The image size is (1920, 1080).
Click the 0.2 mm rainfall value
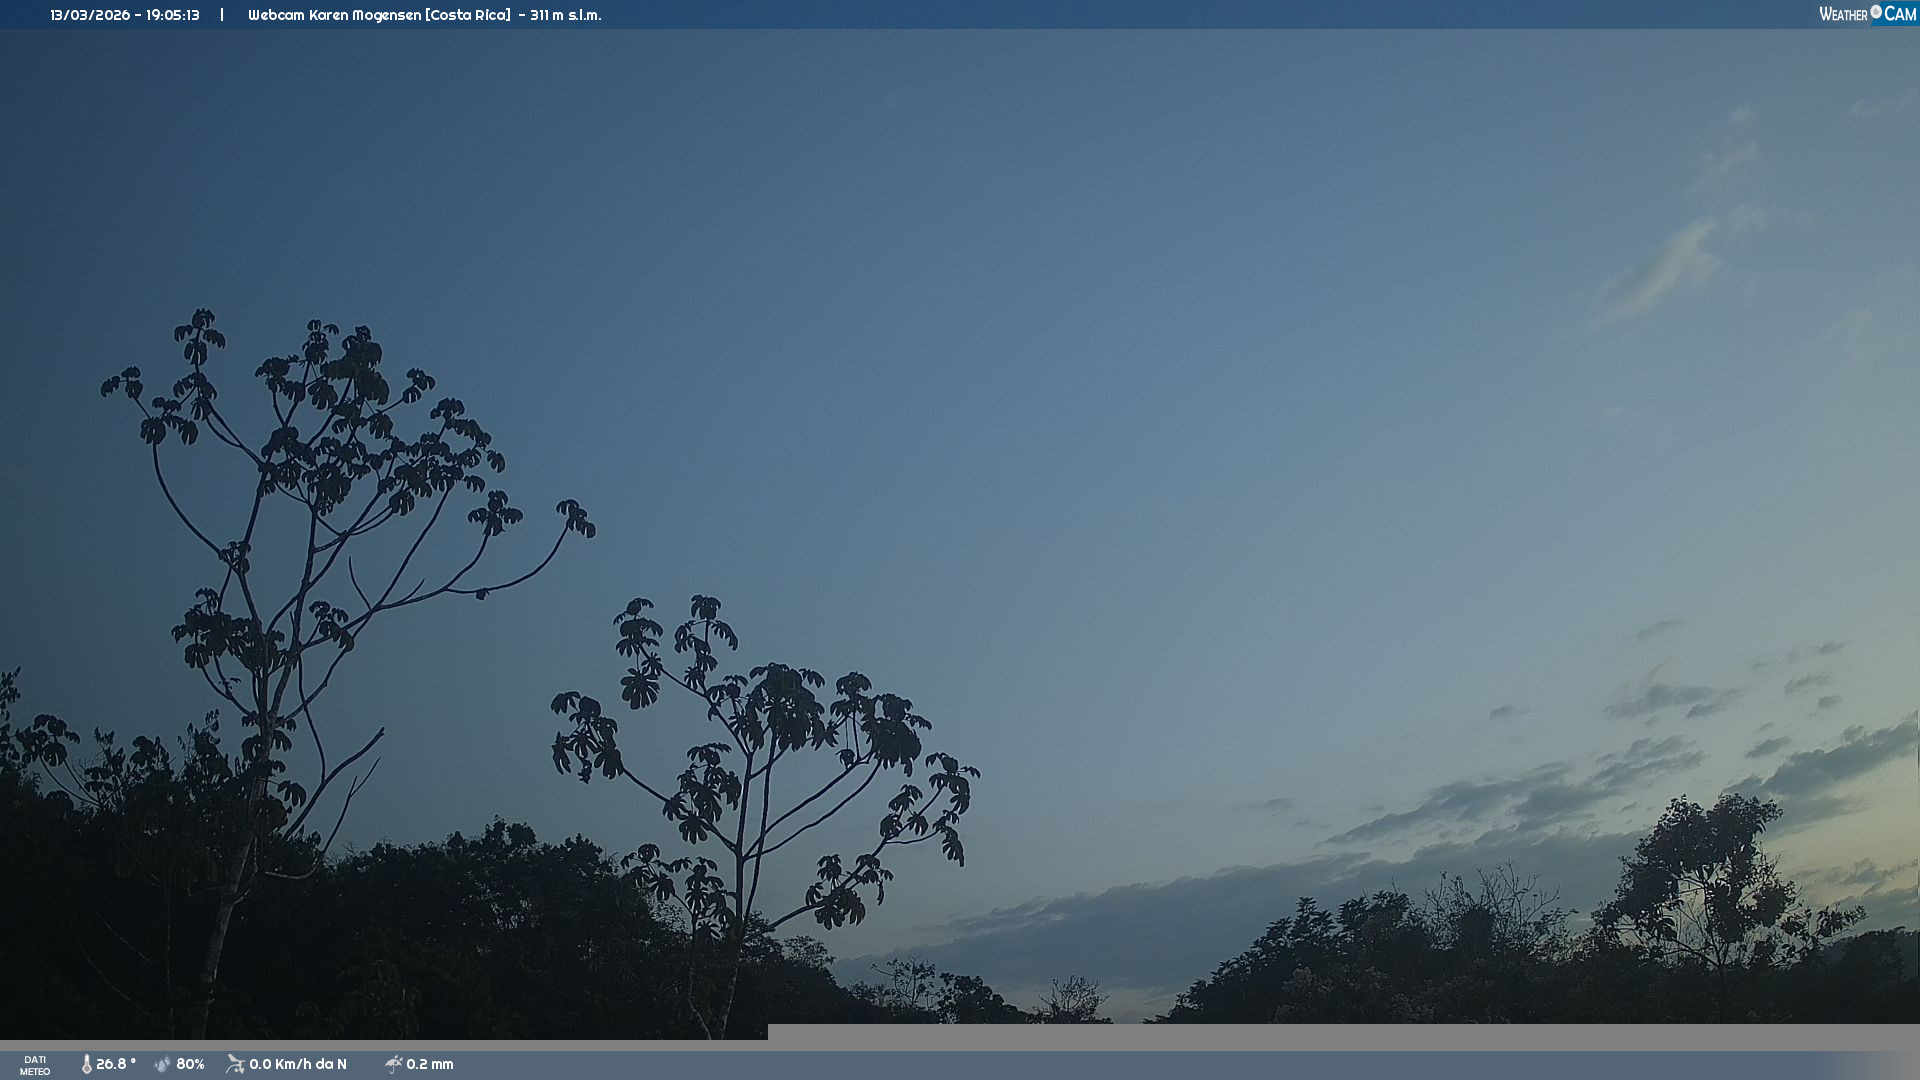(430, 1064)
